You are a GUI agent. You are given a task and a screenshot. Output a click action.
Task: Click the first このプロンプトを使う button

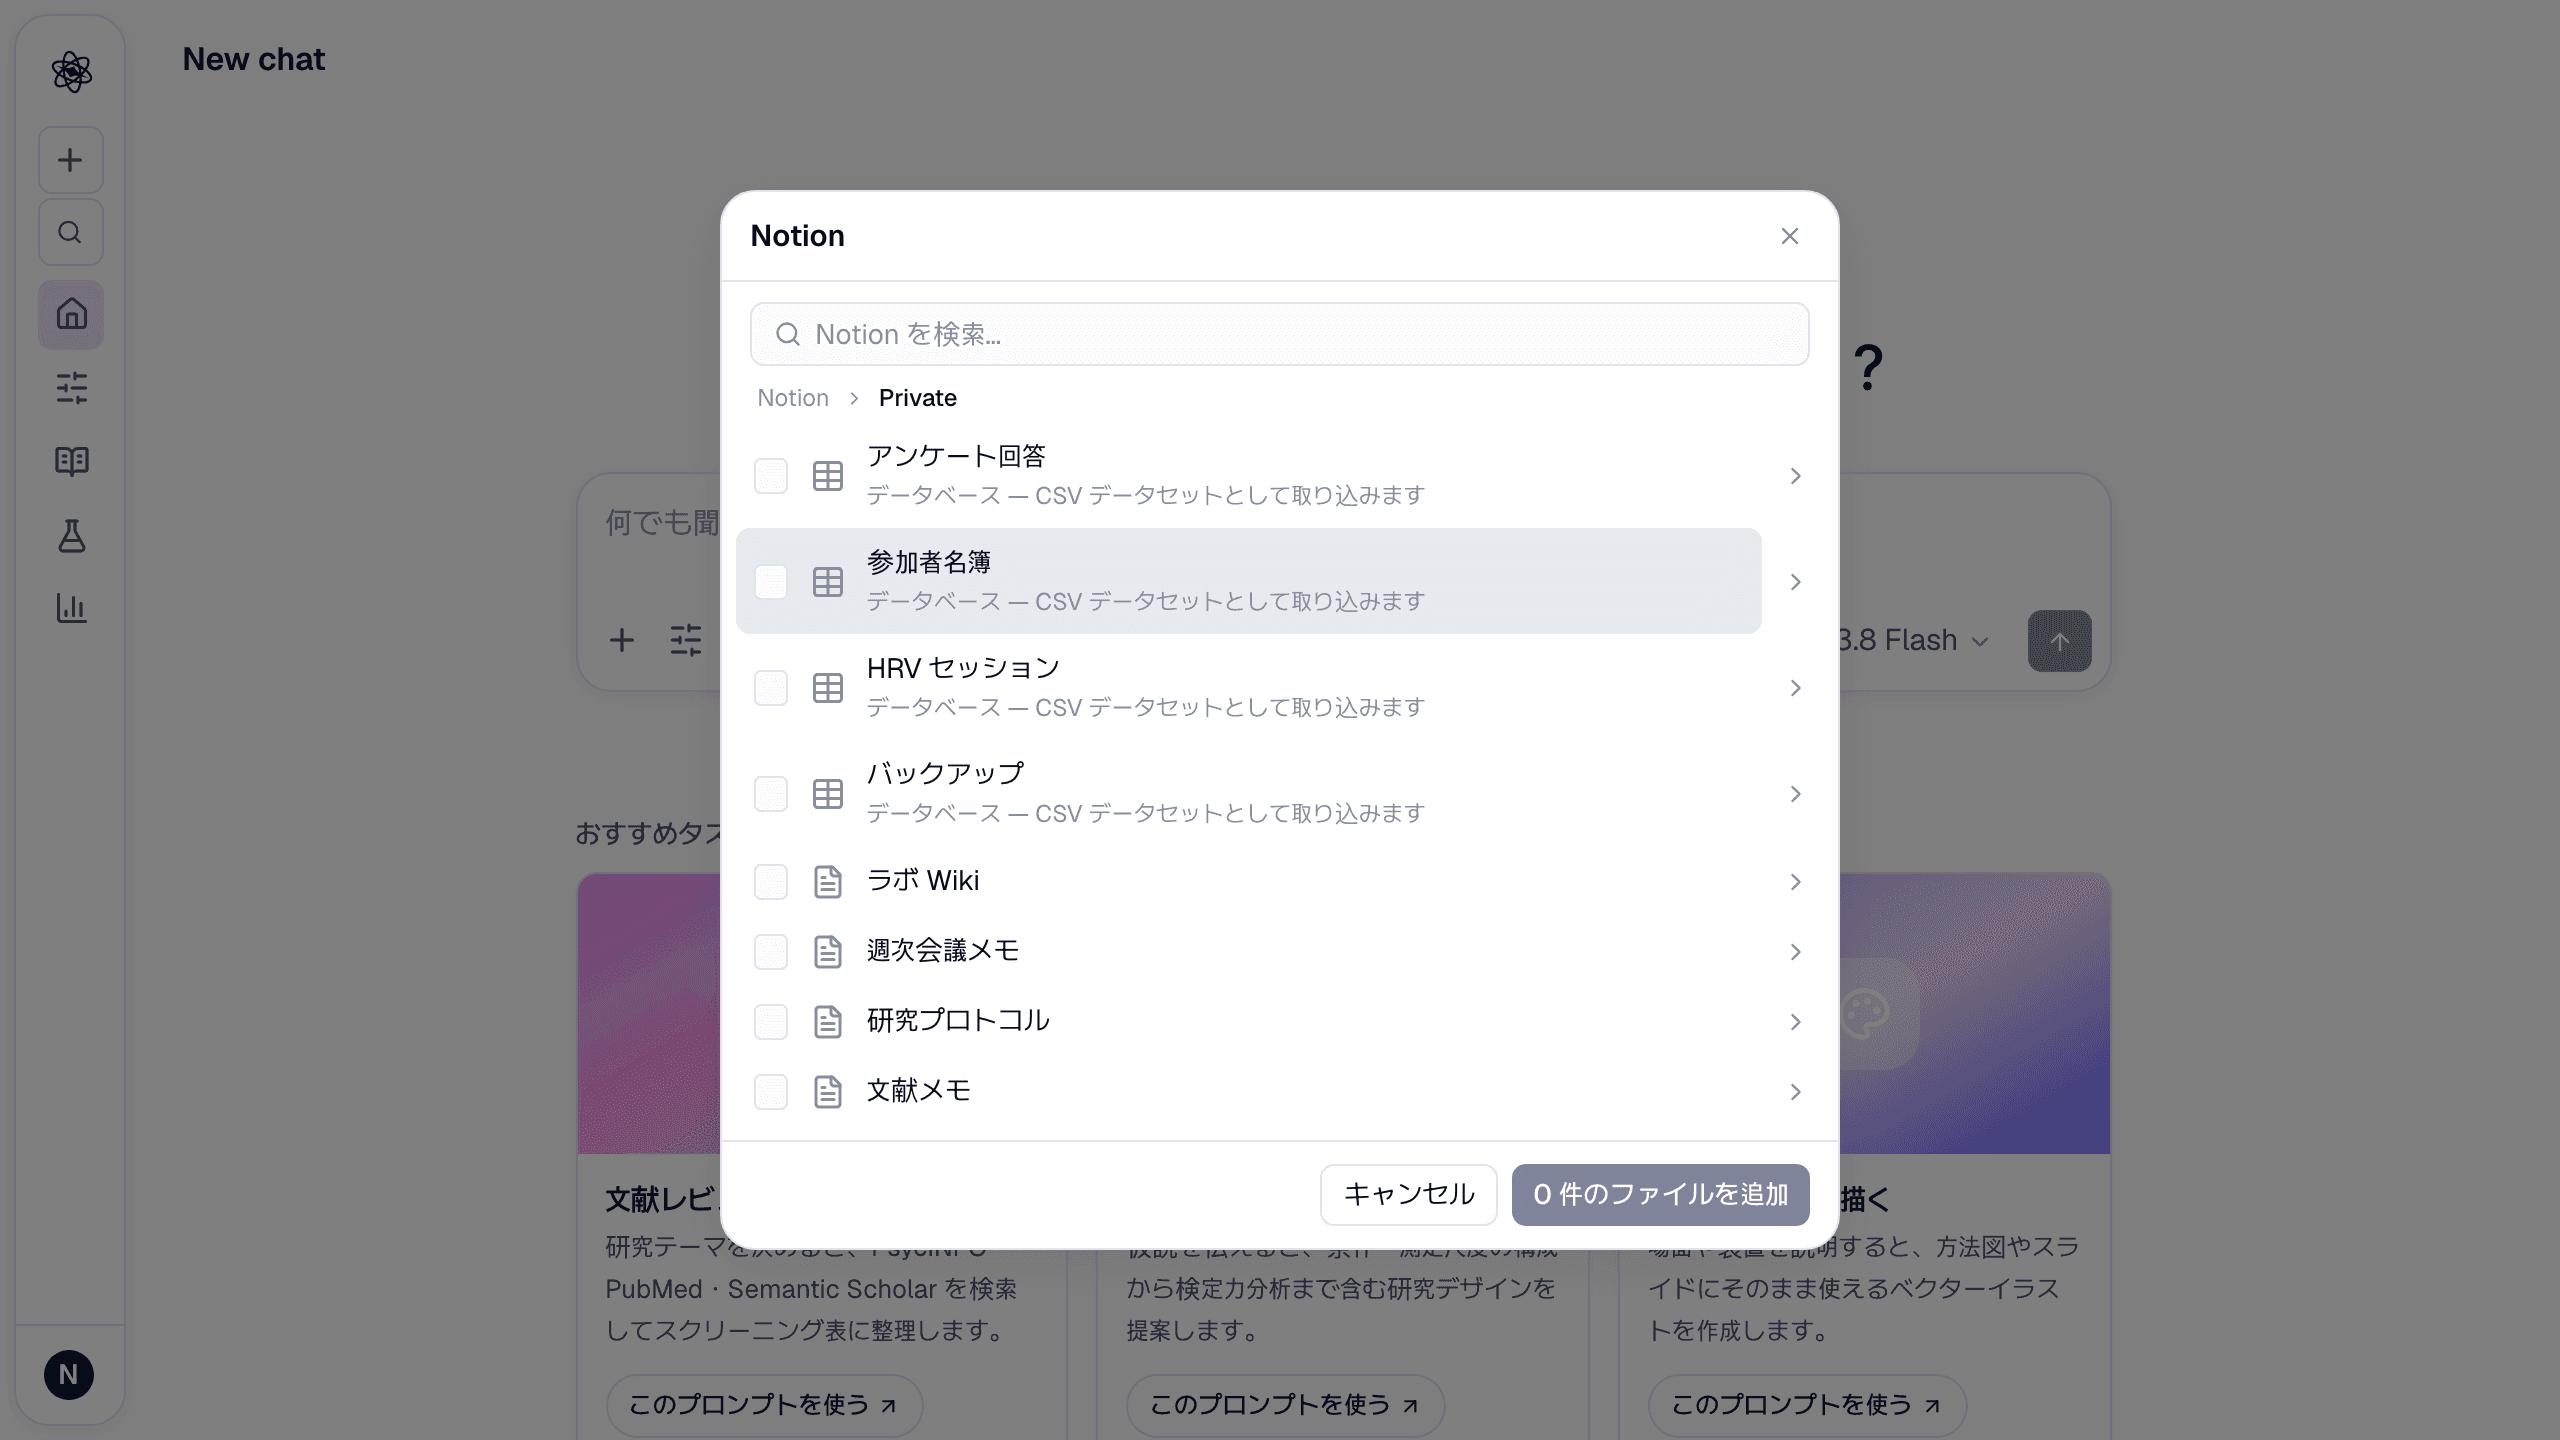[x=764, y=1405]
